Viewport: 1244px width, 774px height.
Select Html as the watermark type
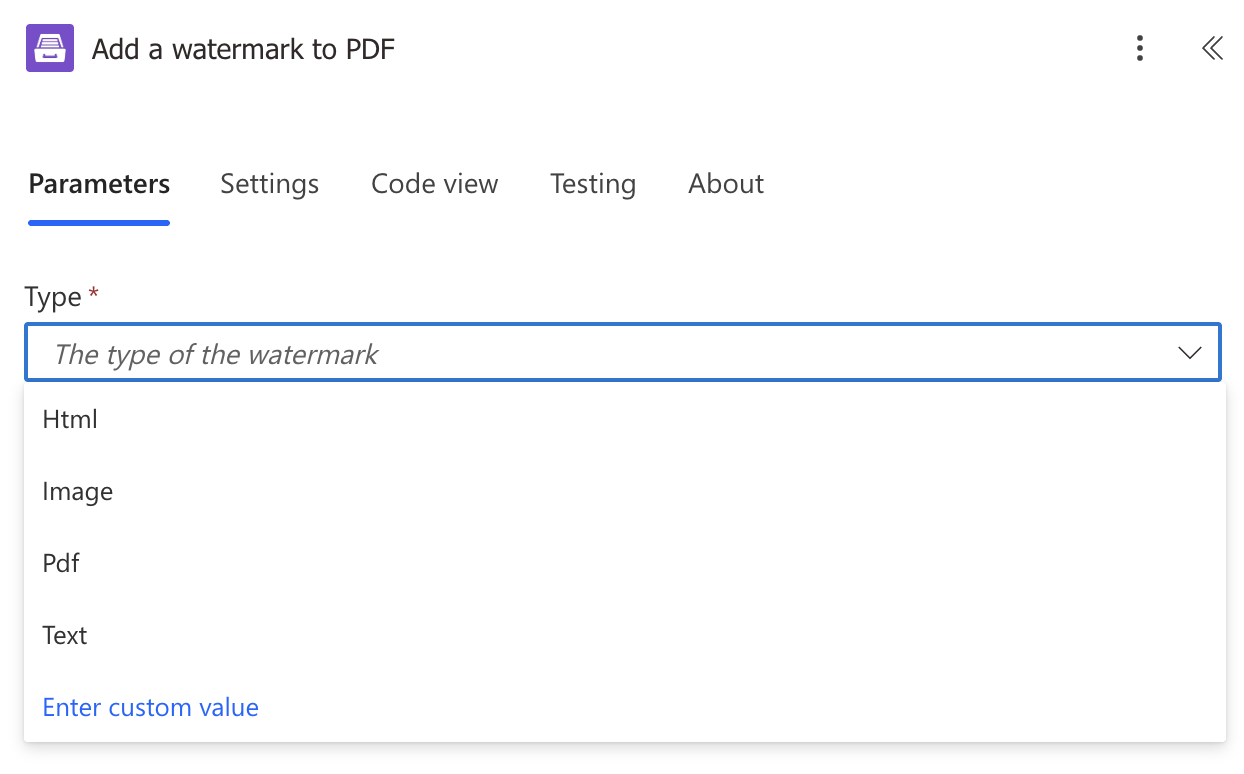70,420
